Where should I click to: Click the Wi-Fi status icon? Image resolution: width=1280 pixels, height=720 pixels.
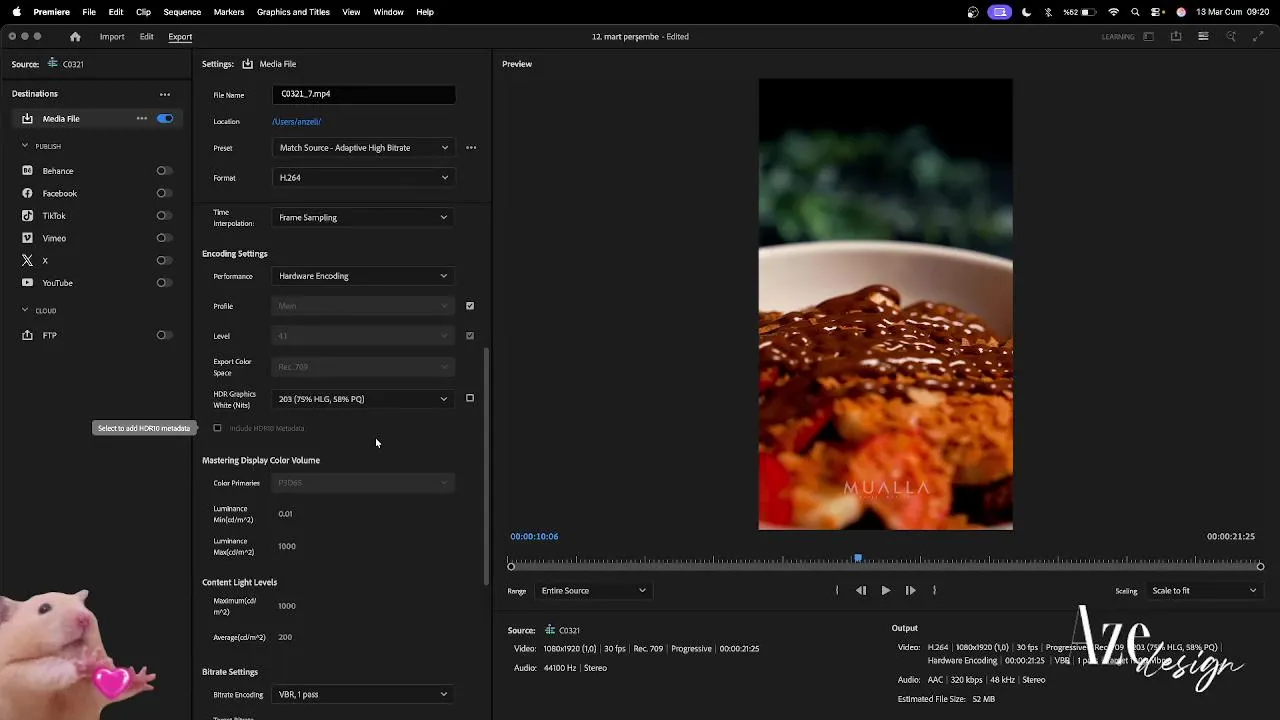1113,12
